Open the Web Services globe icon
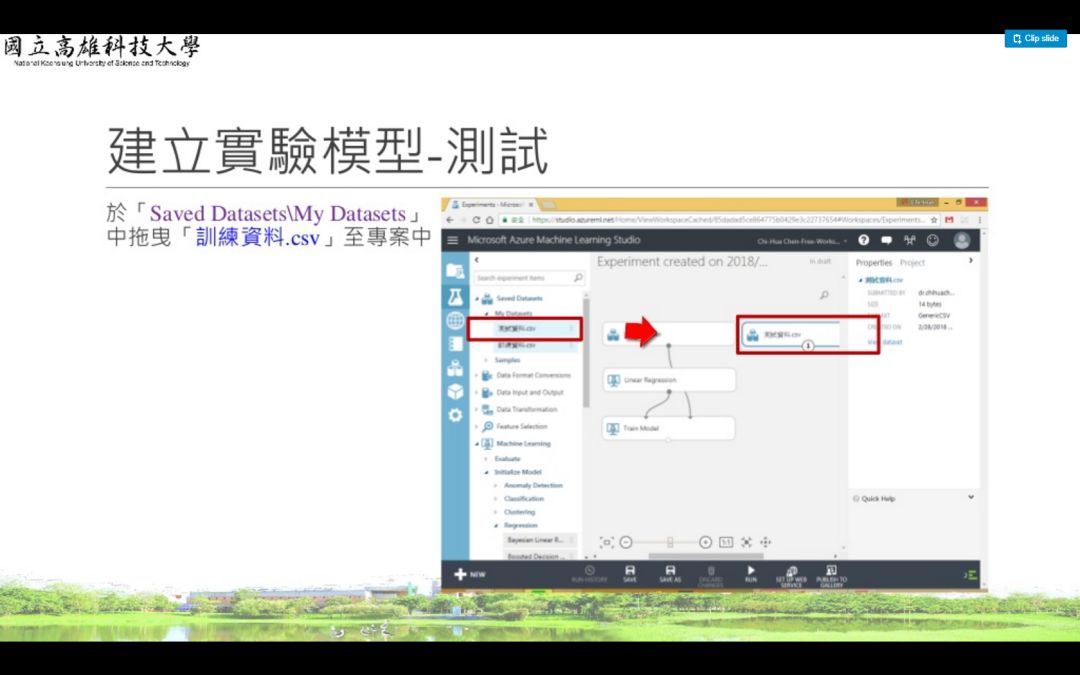Screen dimensions: 1080x675 tap(455, 320)
